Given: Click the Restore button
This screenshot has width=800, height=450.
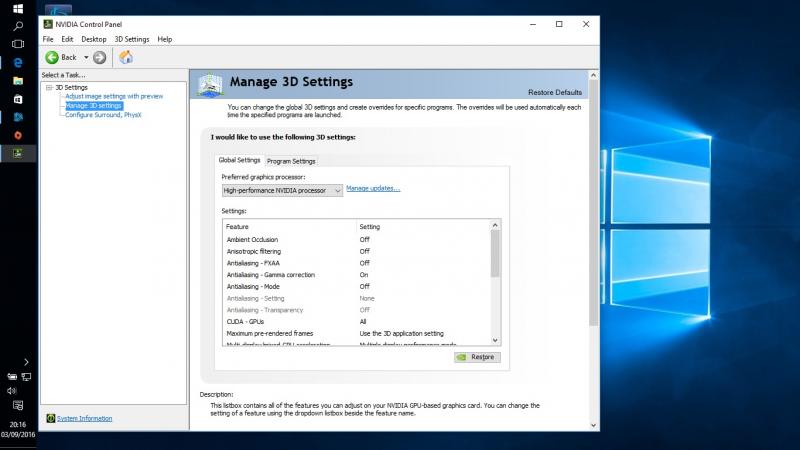Looking at the screenshot, I should click(476, 356).
